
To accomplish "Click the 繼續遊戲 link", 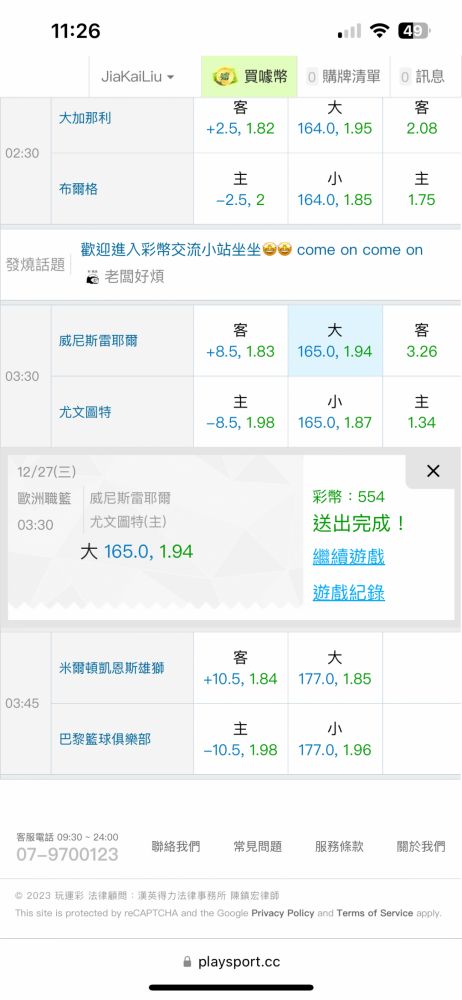I will [348, 557].
